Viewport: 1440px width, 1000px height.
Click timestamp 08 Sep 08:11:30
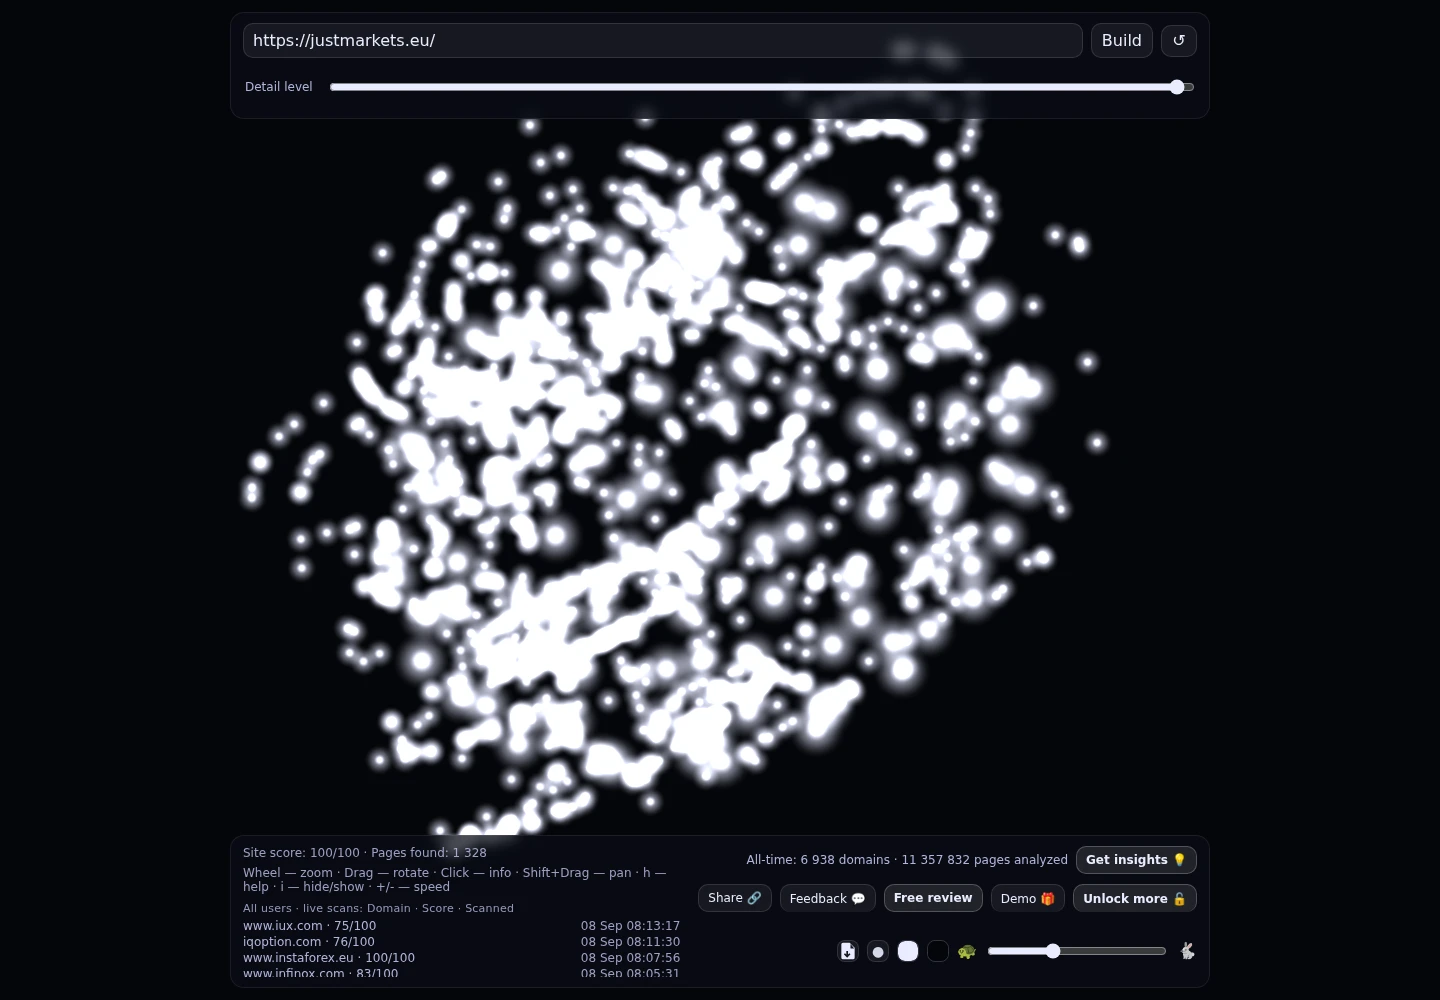click(630, 942)
